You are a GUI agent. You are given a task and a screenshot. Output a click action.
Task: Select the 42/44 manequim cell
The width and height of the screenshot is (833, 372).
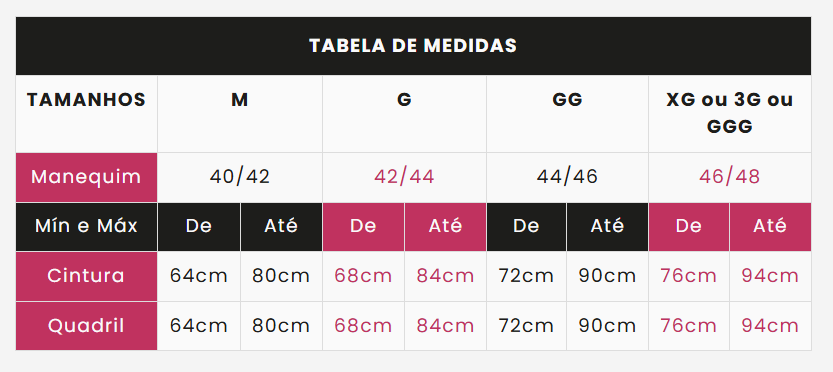[x=404, y=177]
